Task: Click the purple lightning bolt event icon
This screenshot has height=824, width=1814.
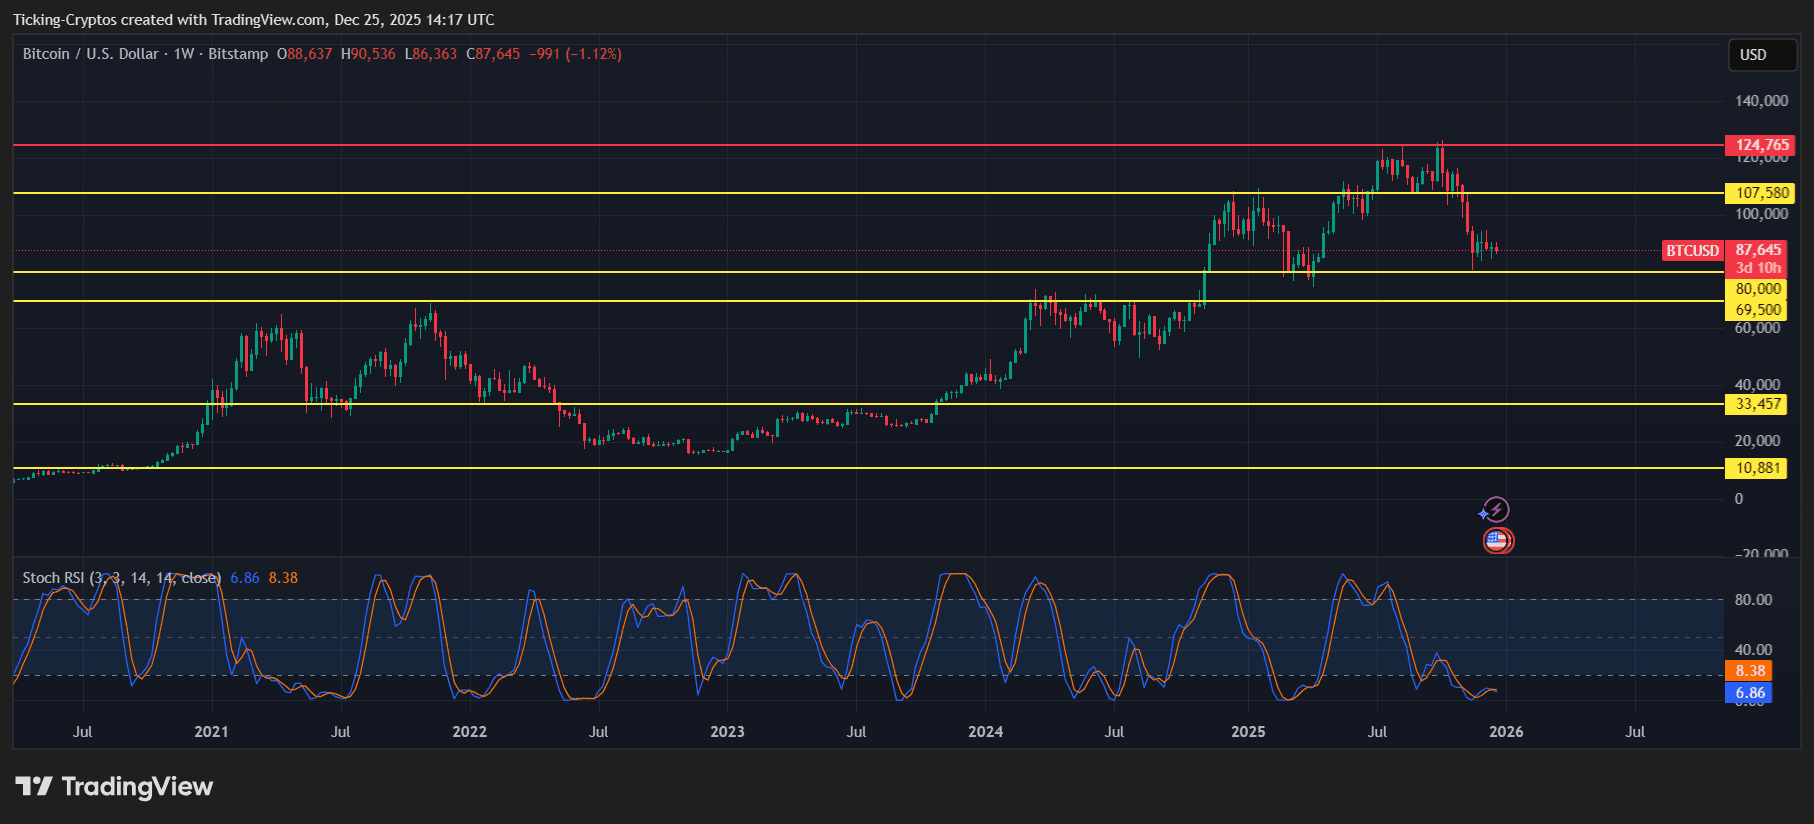Action: (x=1496, y=510)
